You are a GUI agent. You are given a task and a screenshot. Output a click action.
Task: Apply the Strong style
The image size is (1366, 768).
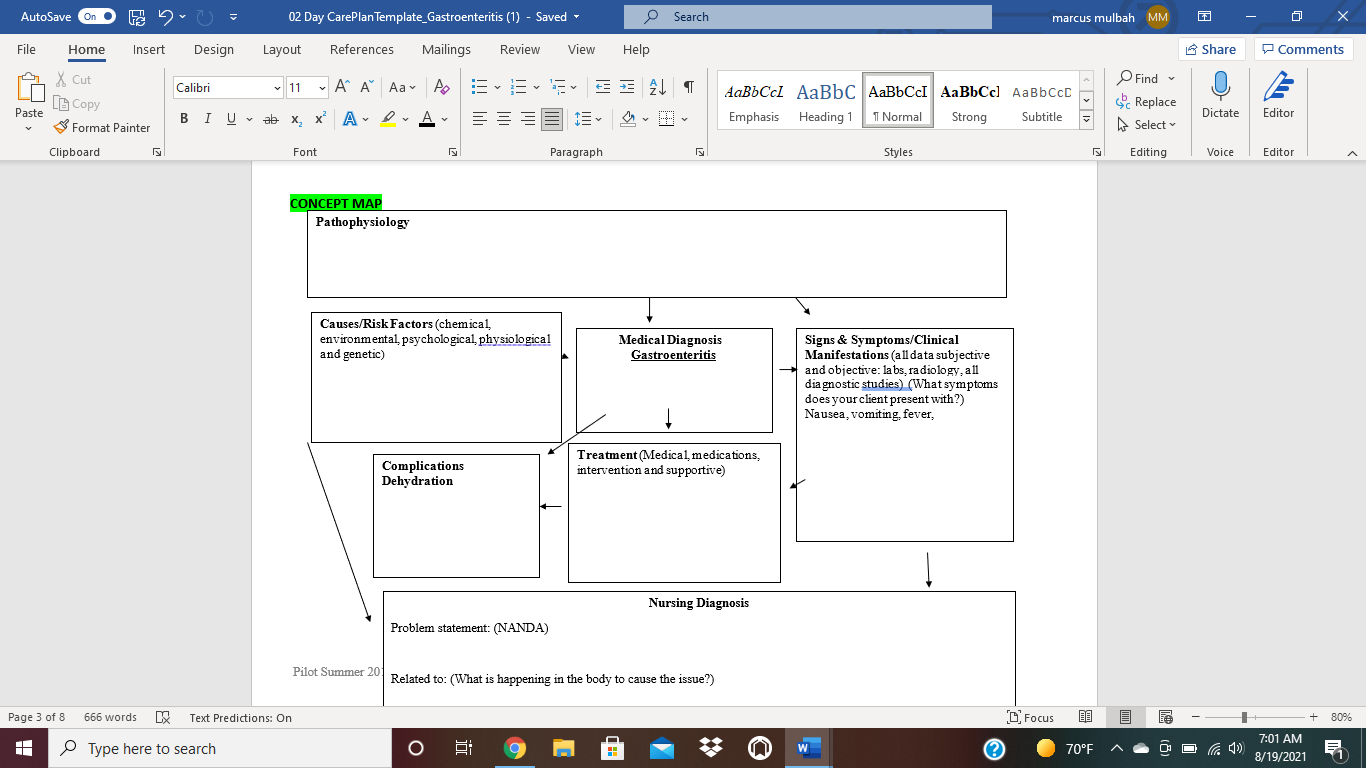(970, 100)
